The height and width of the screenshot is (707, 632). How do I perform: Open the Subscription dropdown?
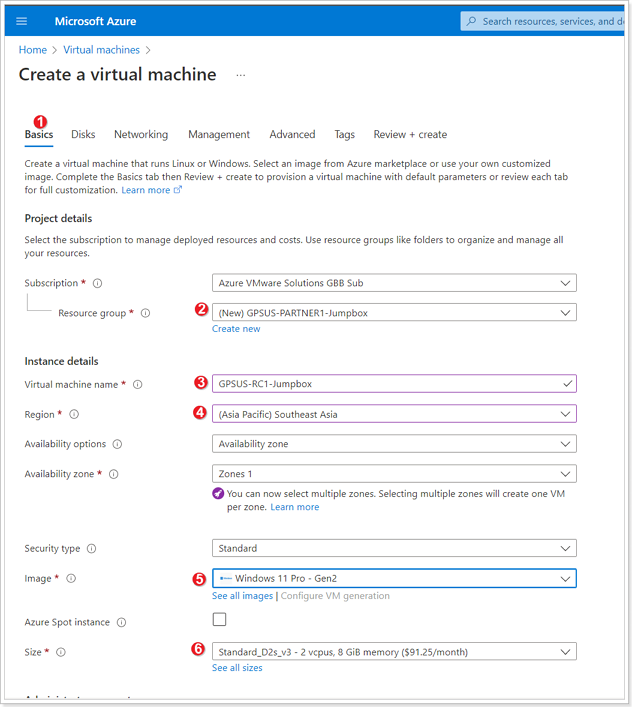coord(394,283)
